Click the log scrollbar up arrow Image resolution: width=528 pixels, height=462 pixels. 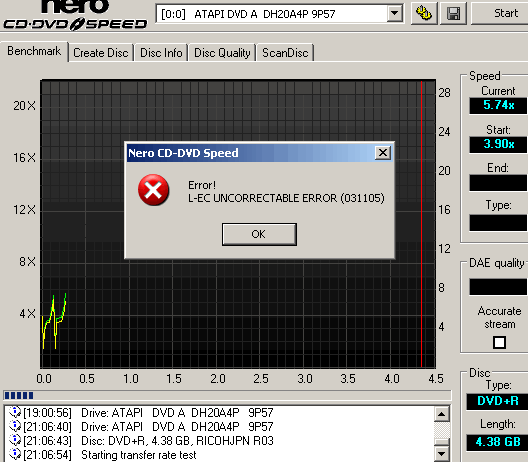coord(442,414)
